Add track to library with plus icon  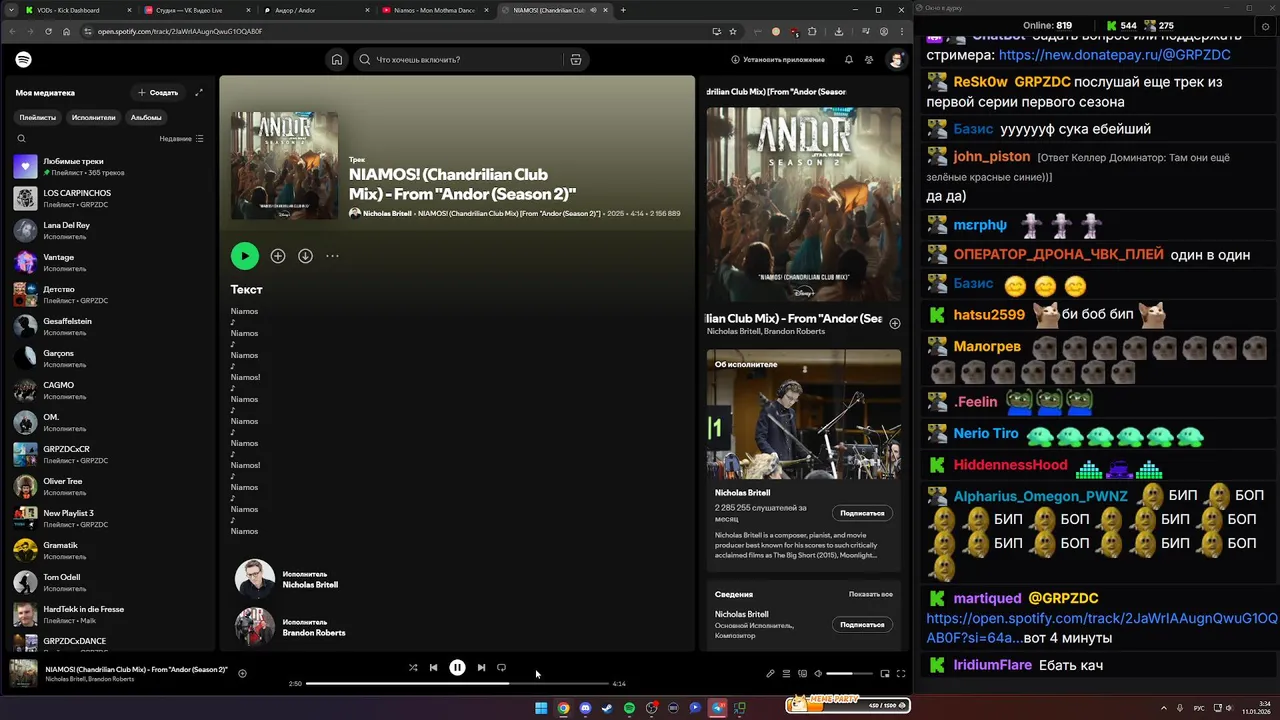point(278,256)
